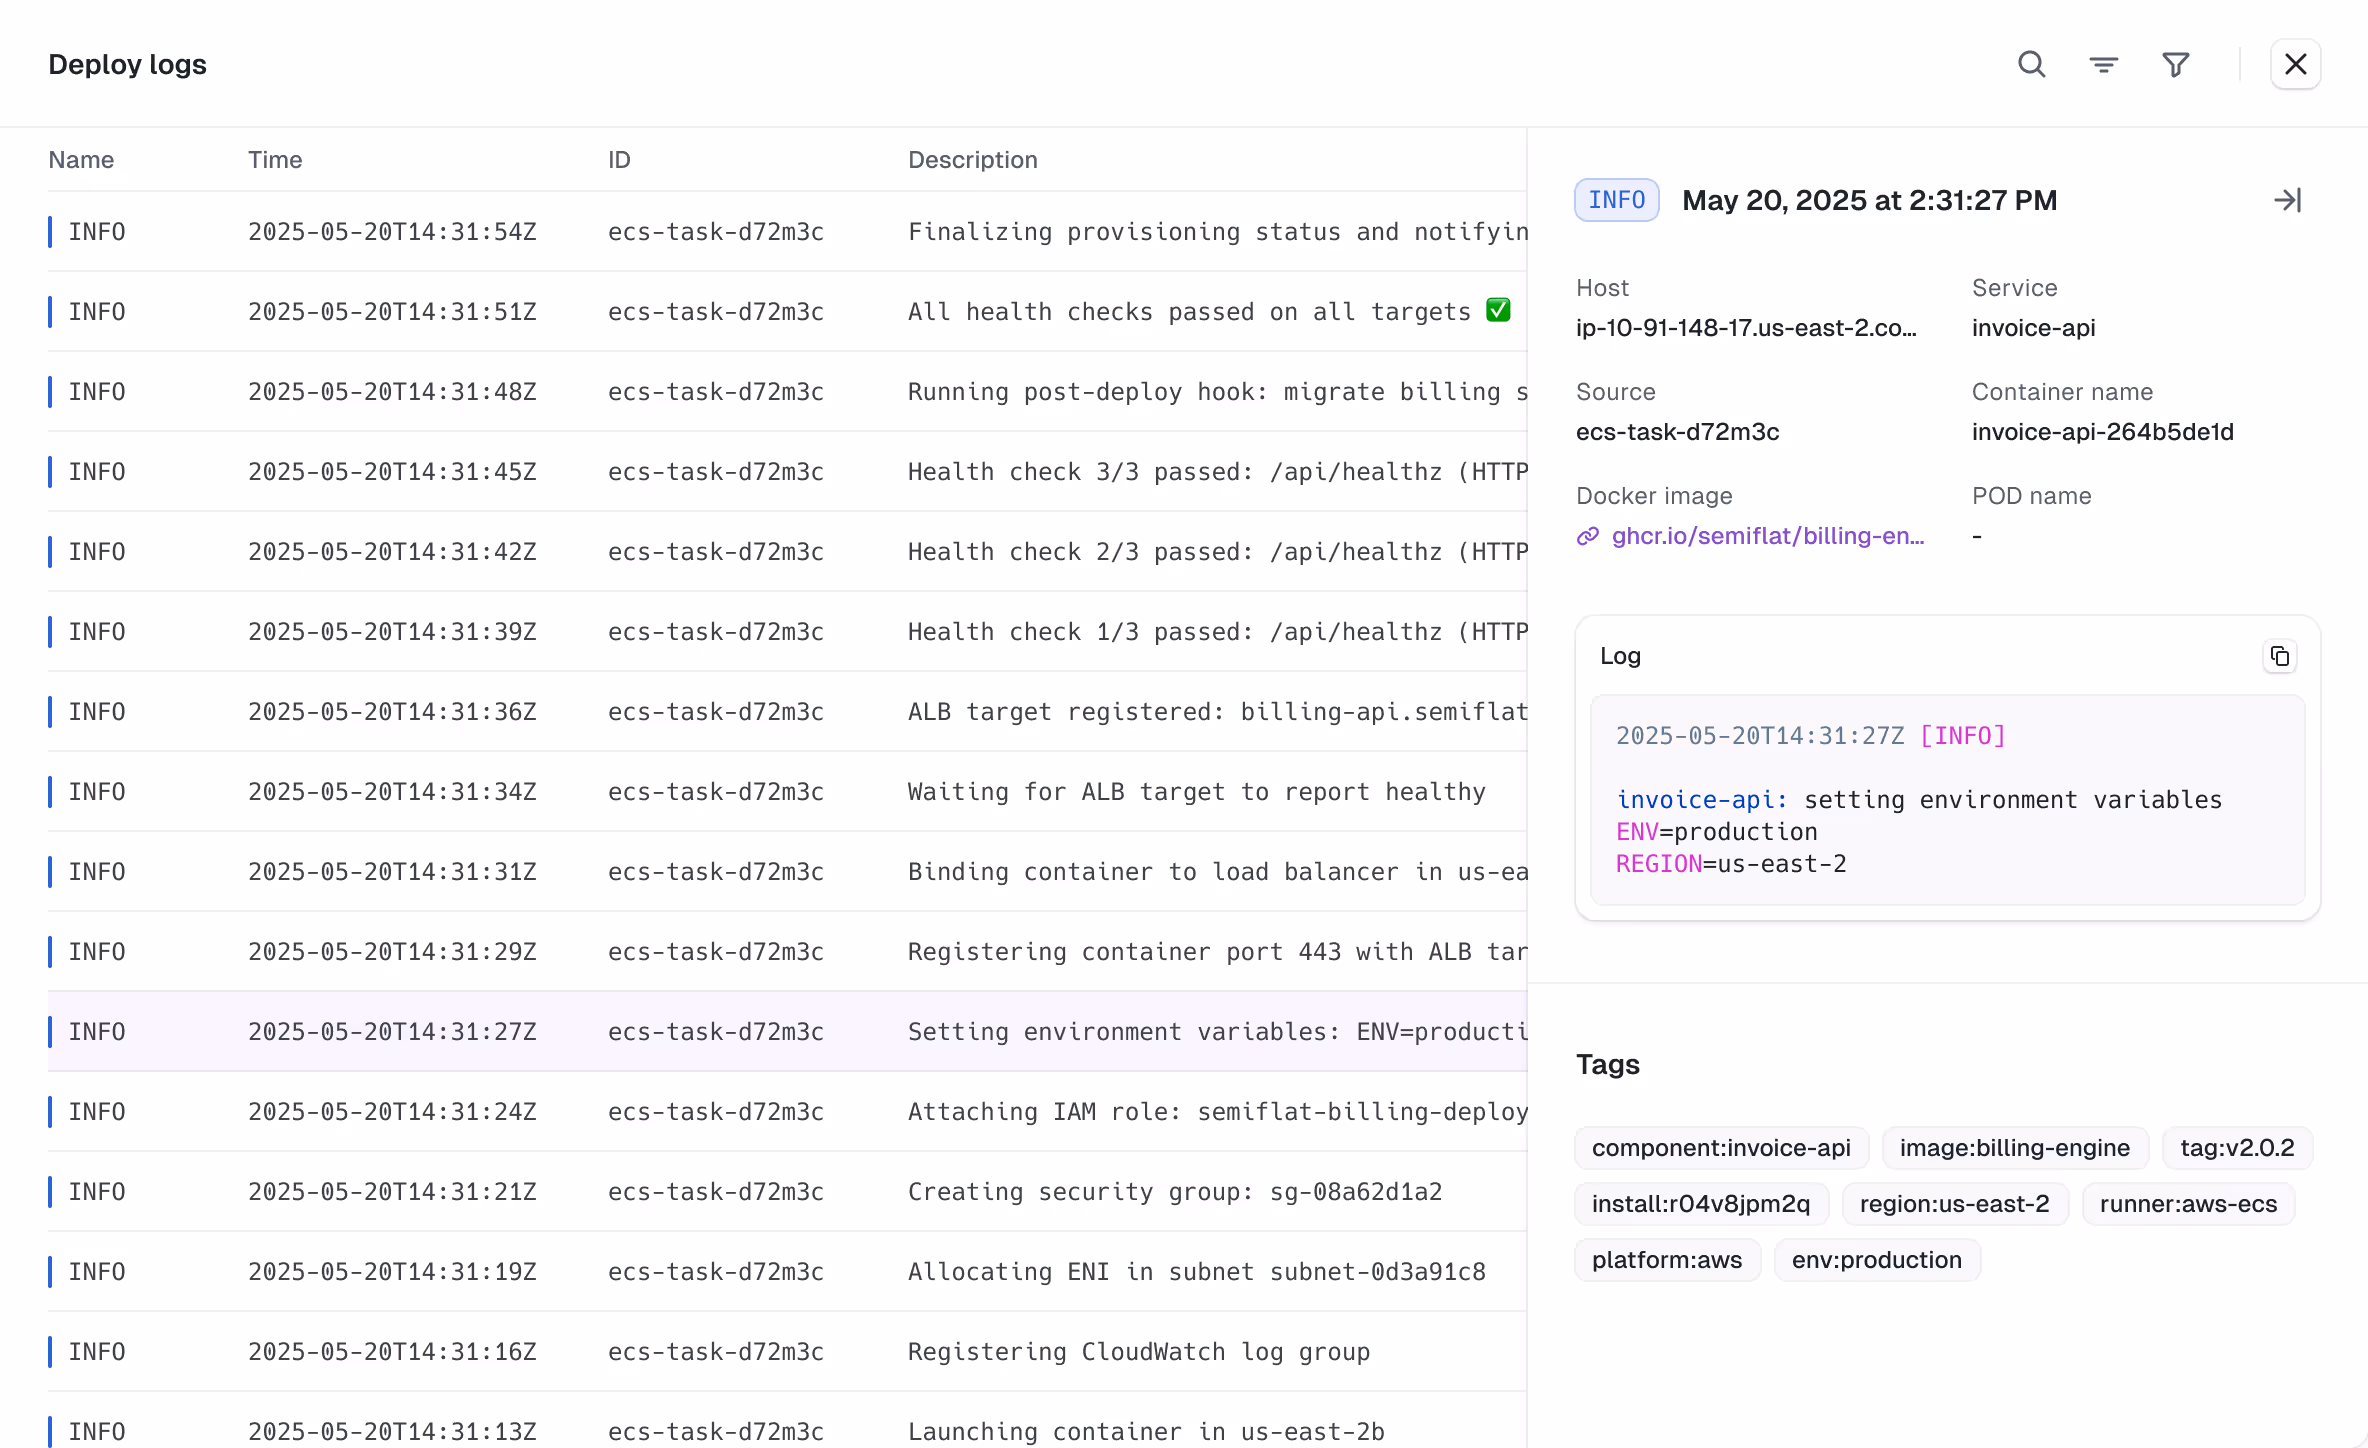2368x1448 pixels.
Task: Click the ID column header
Action: point(619,160)
